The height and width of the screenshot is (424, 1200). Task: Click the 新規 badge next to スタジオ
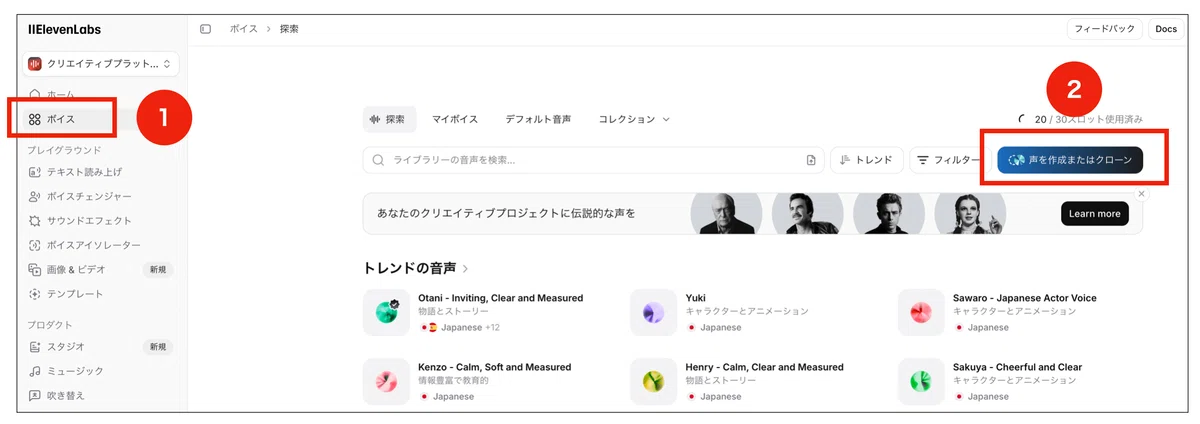pyautogui.click(x=157, y=347)
